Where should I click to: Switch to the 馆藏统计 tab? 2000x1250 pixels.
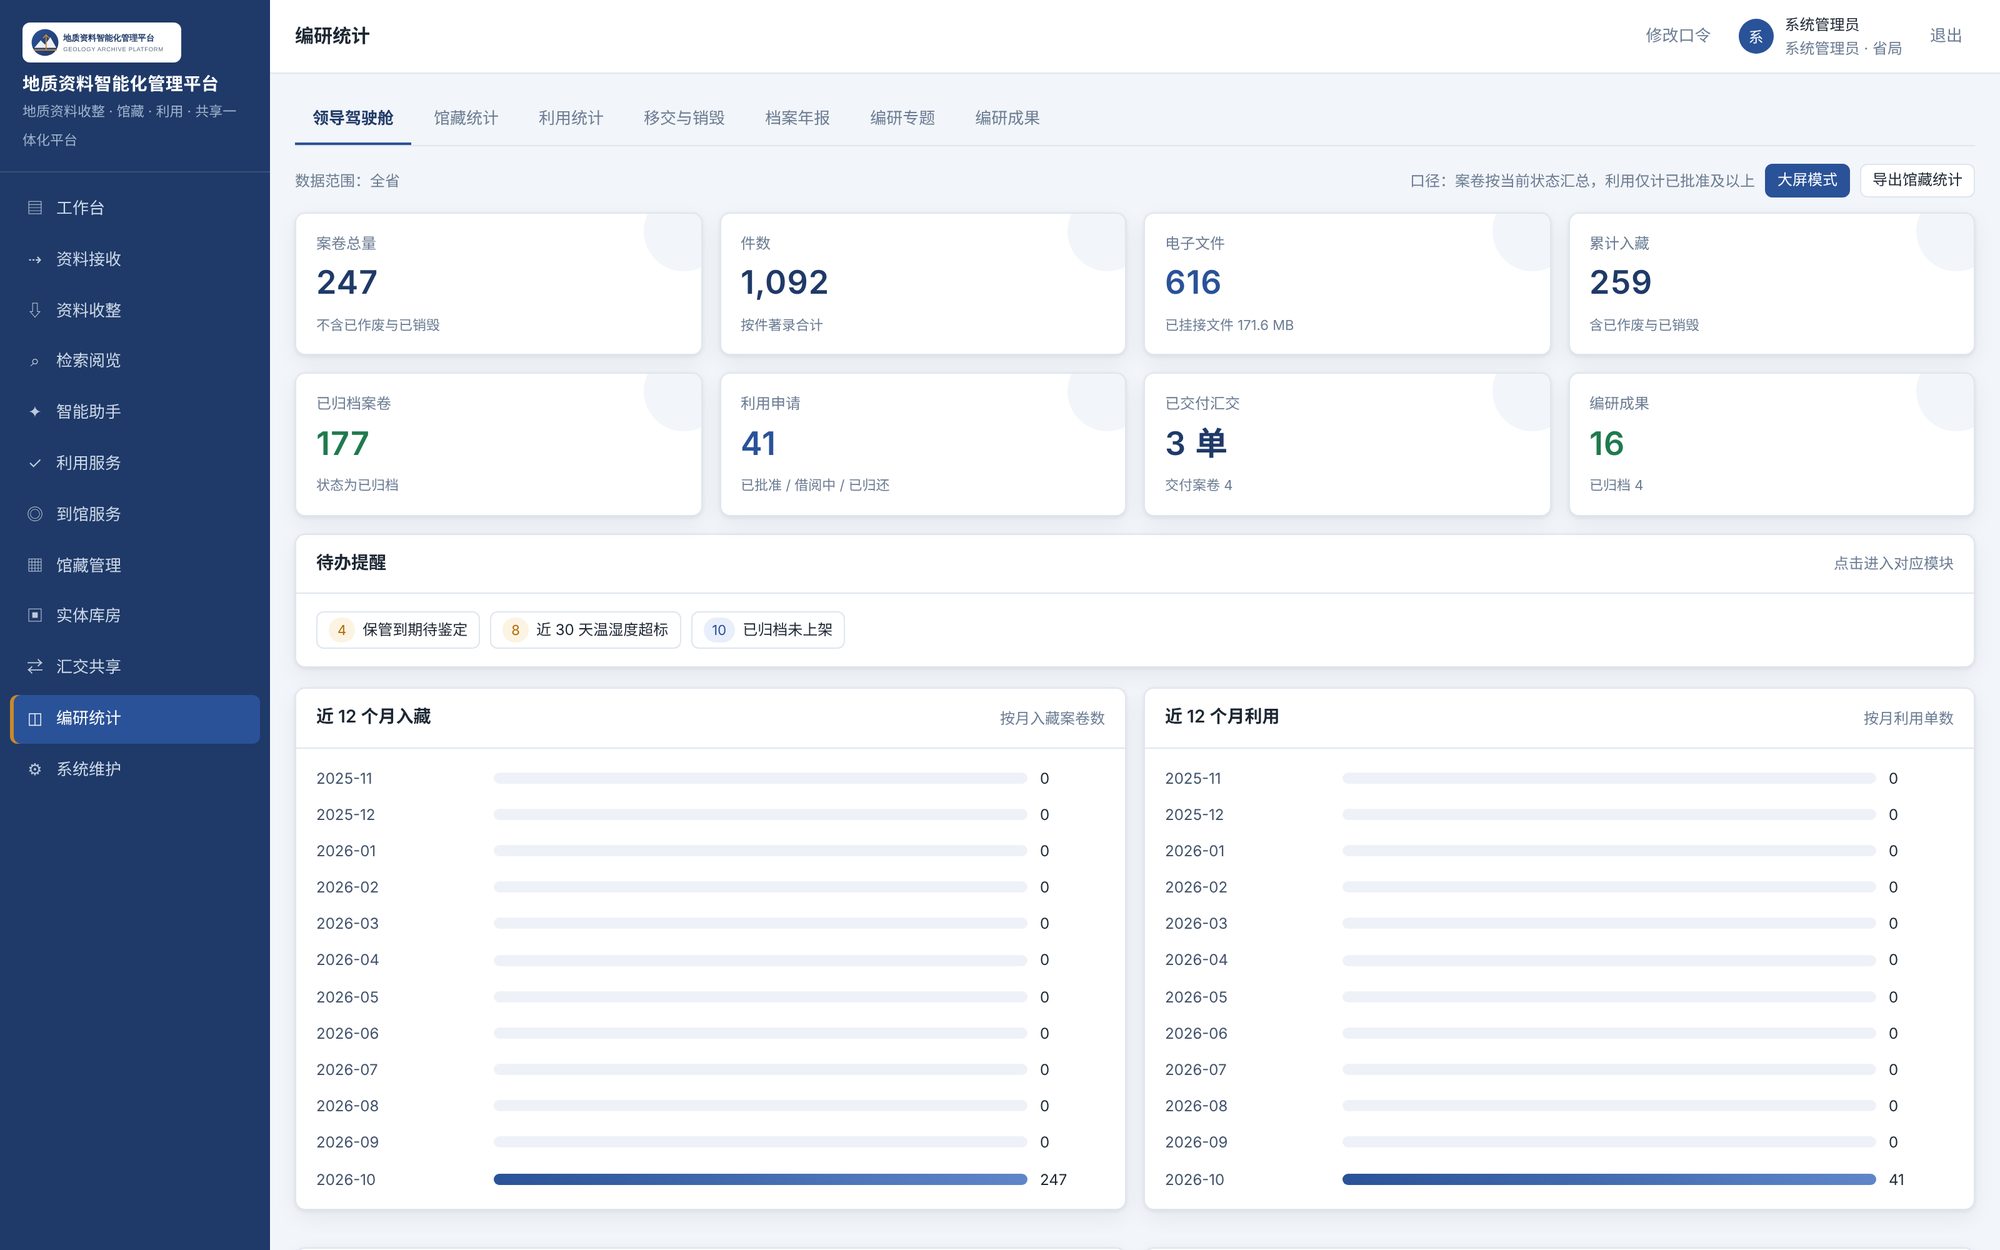466,118
